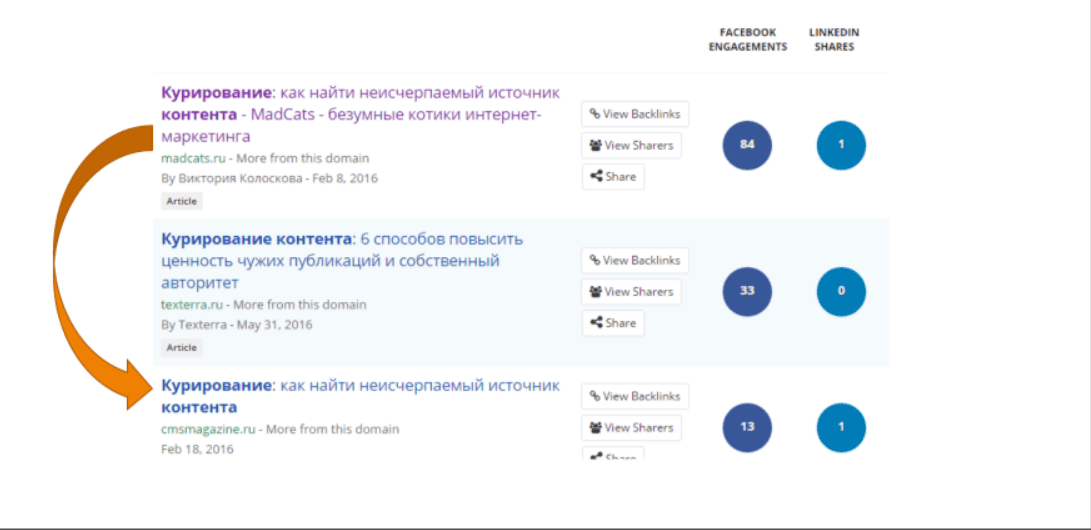
Task: Click View Sharers for the madcats.ru article
Action: [x=631, y=145]
